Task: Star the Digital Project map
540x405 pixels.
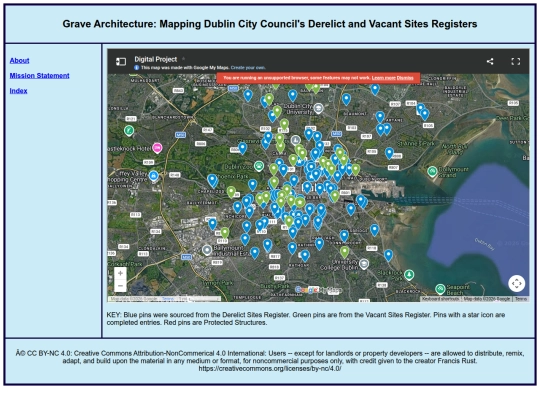Action: (184, 59)
